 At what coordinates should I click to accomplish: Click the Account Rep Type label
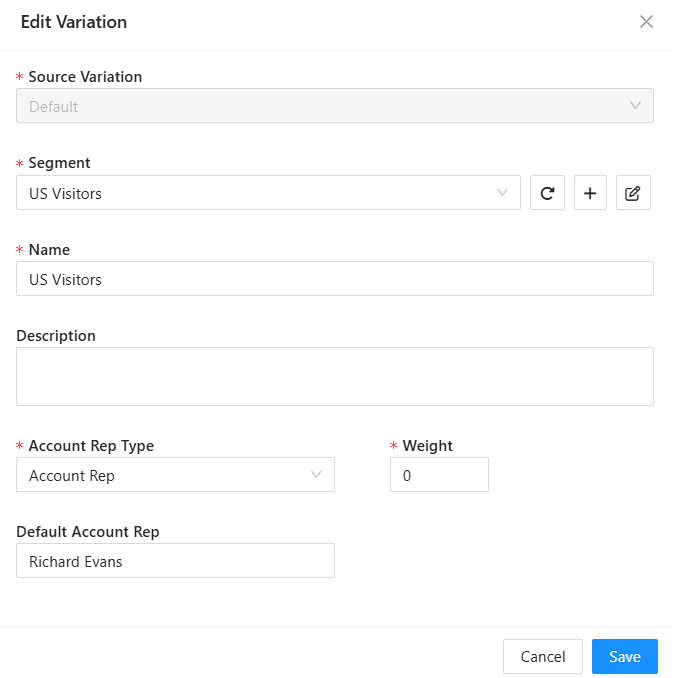coord(91,446)
